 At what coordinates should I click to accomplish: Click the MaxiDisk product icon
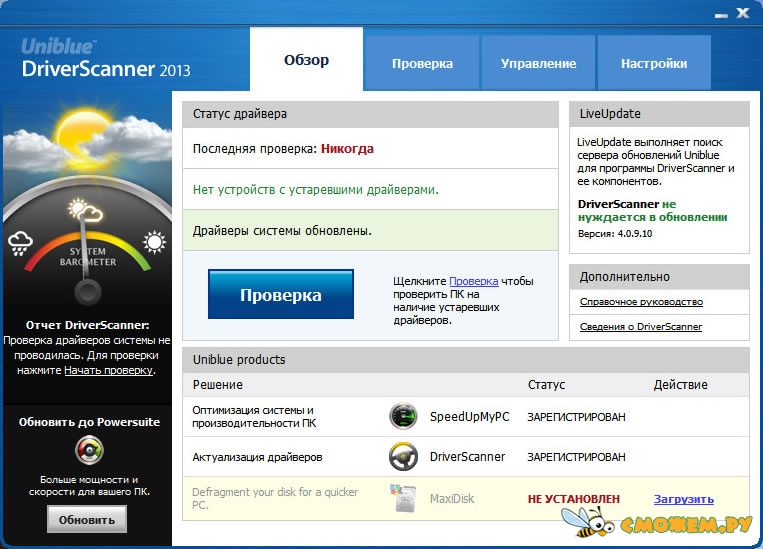(403, 498)
